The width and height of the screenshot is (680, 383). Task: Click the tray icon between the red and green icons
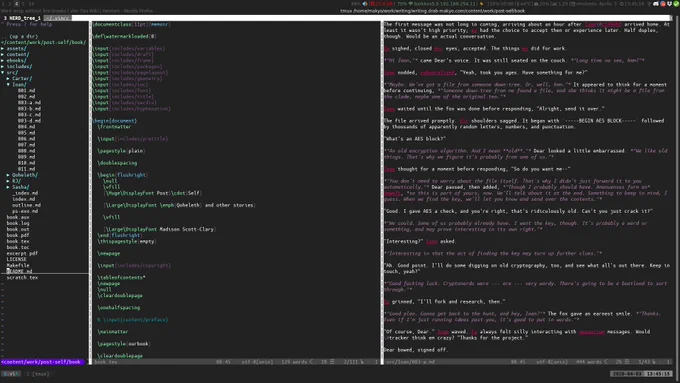pos(669,4)
